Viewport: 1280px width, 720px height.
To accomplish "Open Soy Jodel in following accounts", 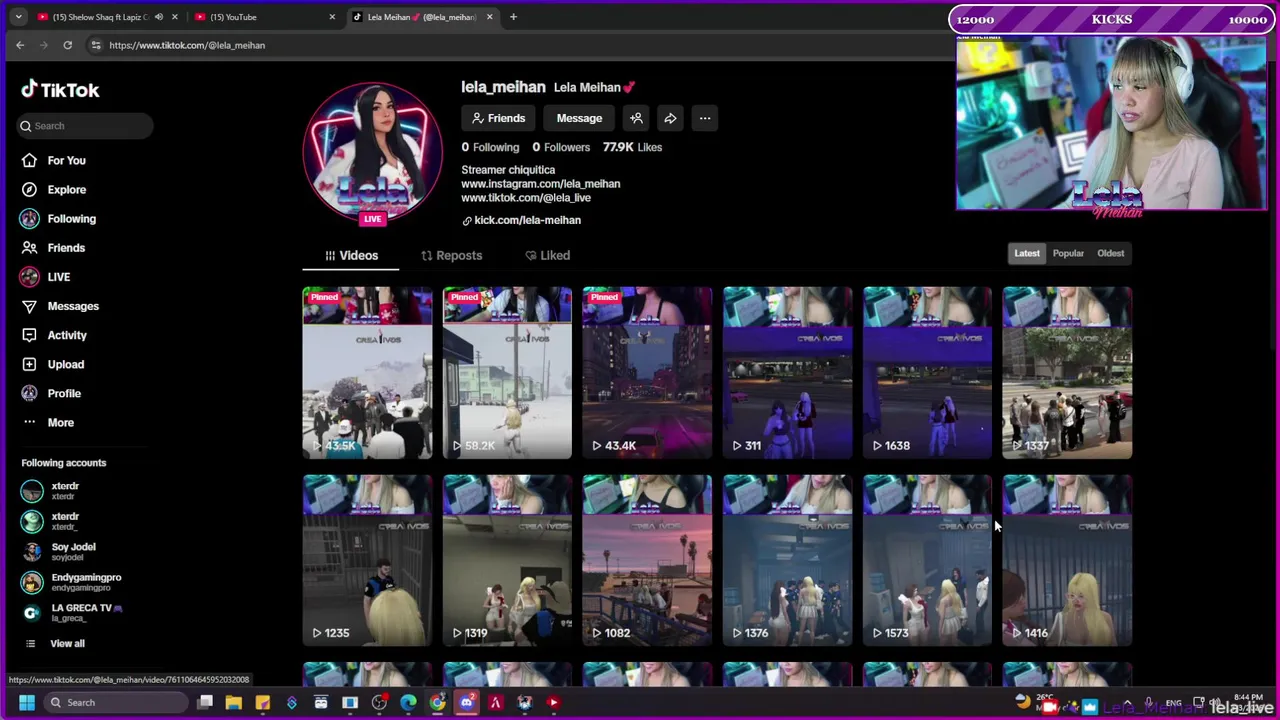I will coord(60,551).
